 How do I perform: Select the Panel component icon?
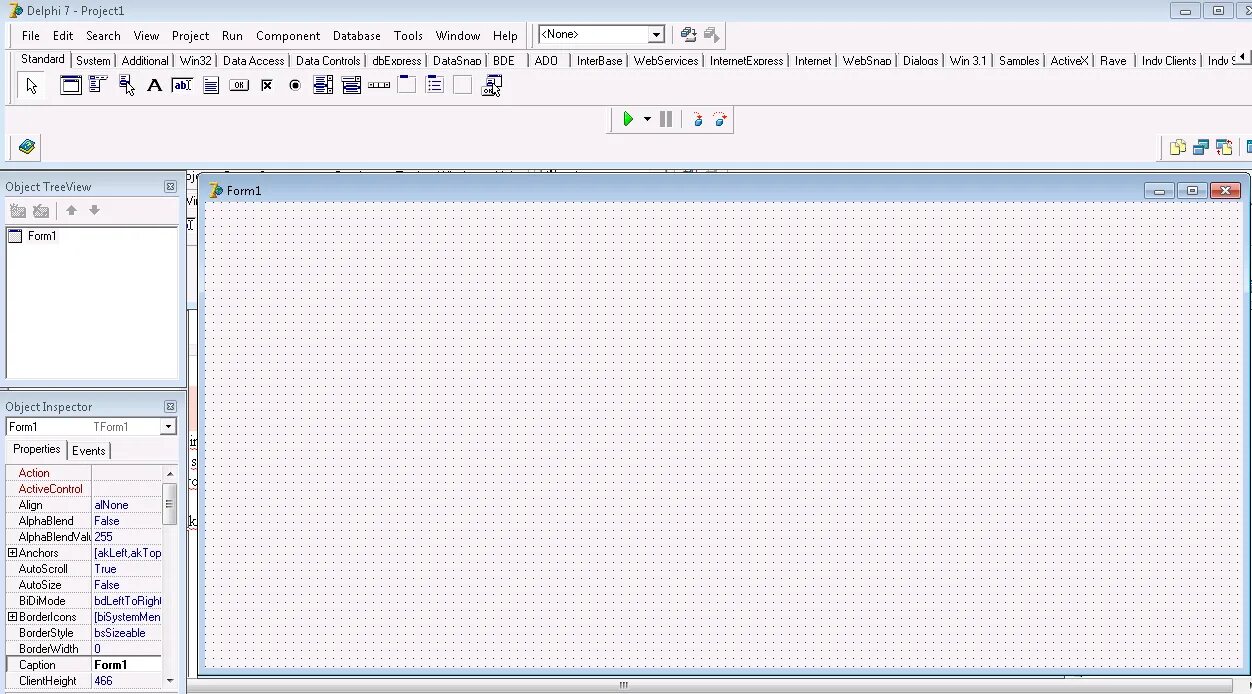click(462, 85)
